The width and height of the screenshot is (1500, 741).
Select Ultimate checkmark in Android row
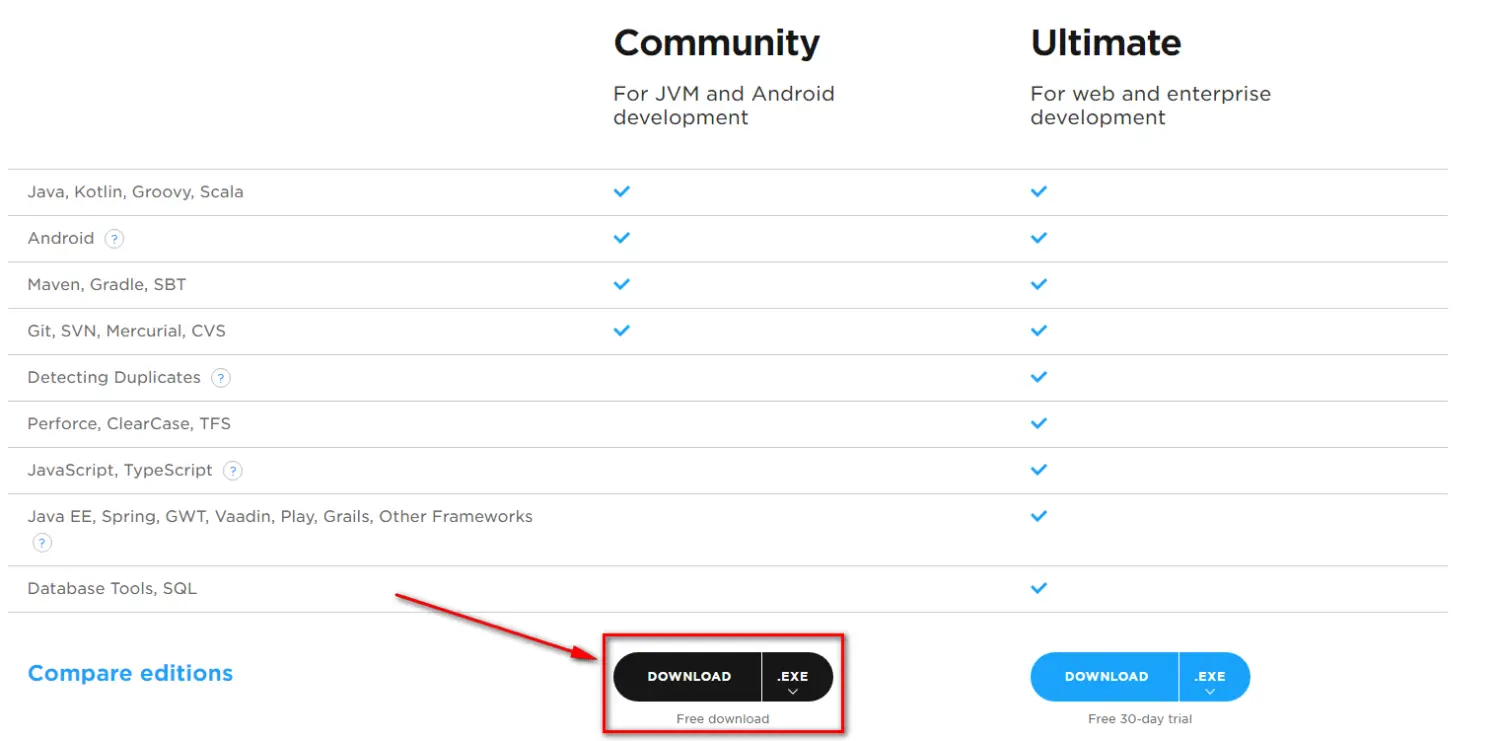(1039, 238)
